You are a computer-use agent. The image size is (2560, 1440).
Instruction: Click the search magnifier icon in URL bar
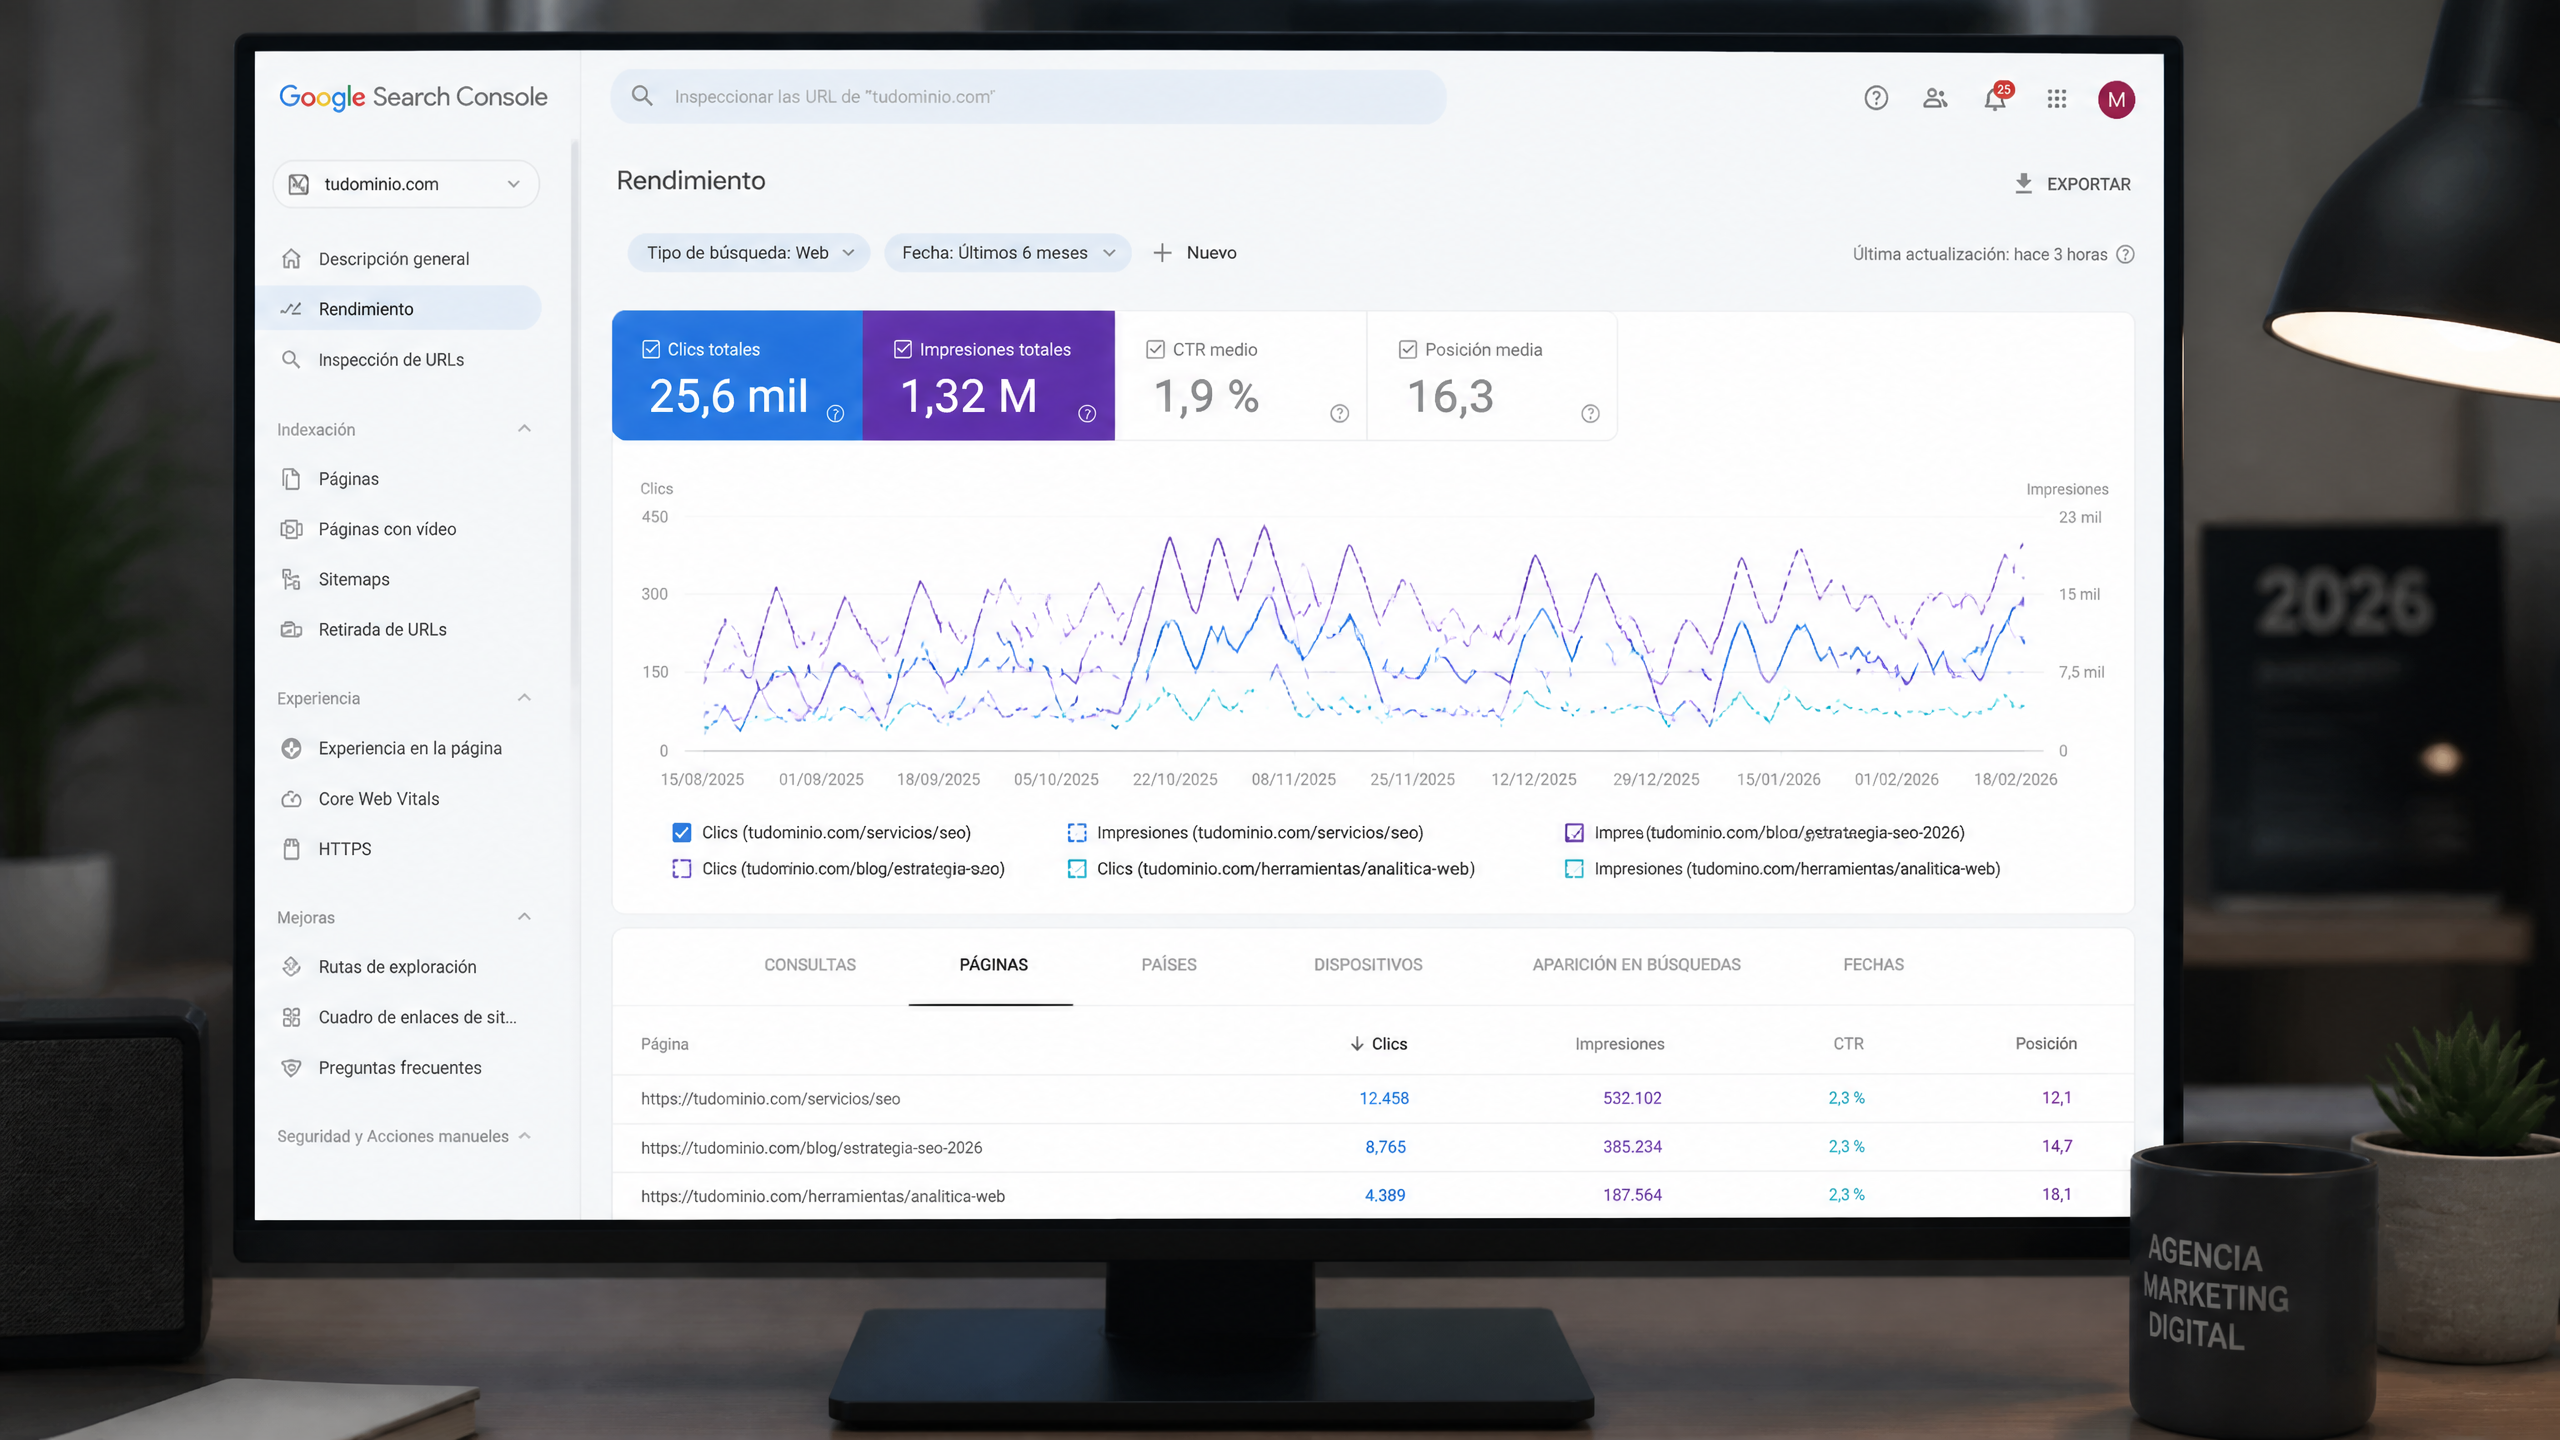click(642, 96)
